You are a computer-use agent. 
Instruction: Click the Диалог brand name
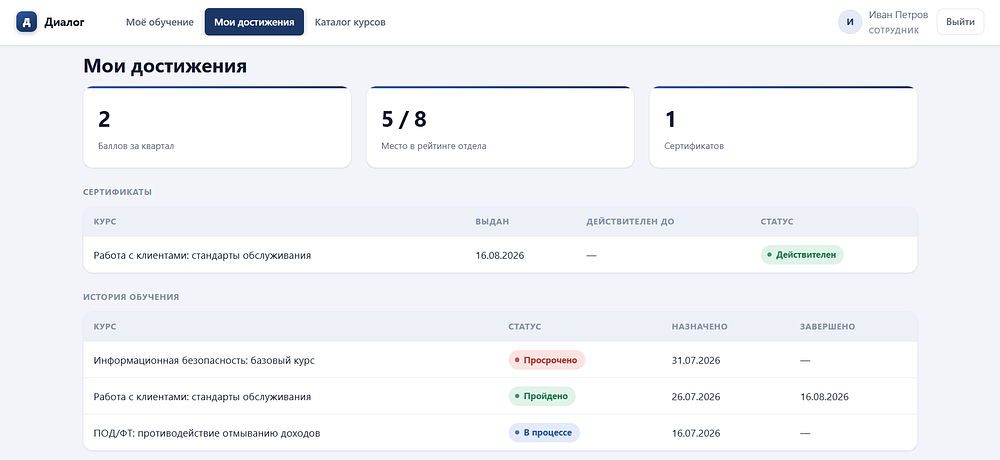point(64,22)
